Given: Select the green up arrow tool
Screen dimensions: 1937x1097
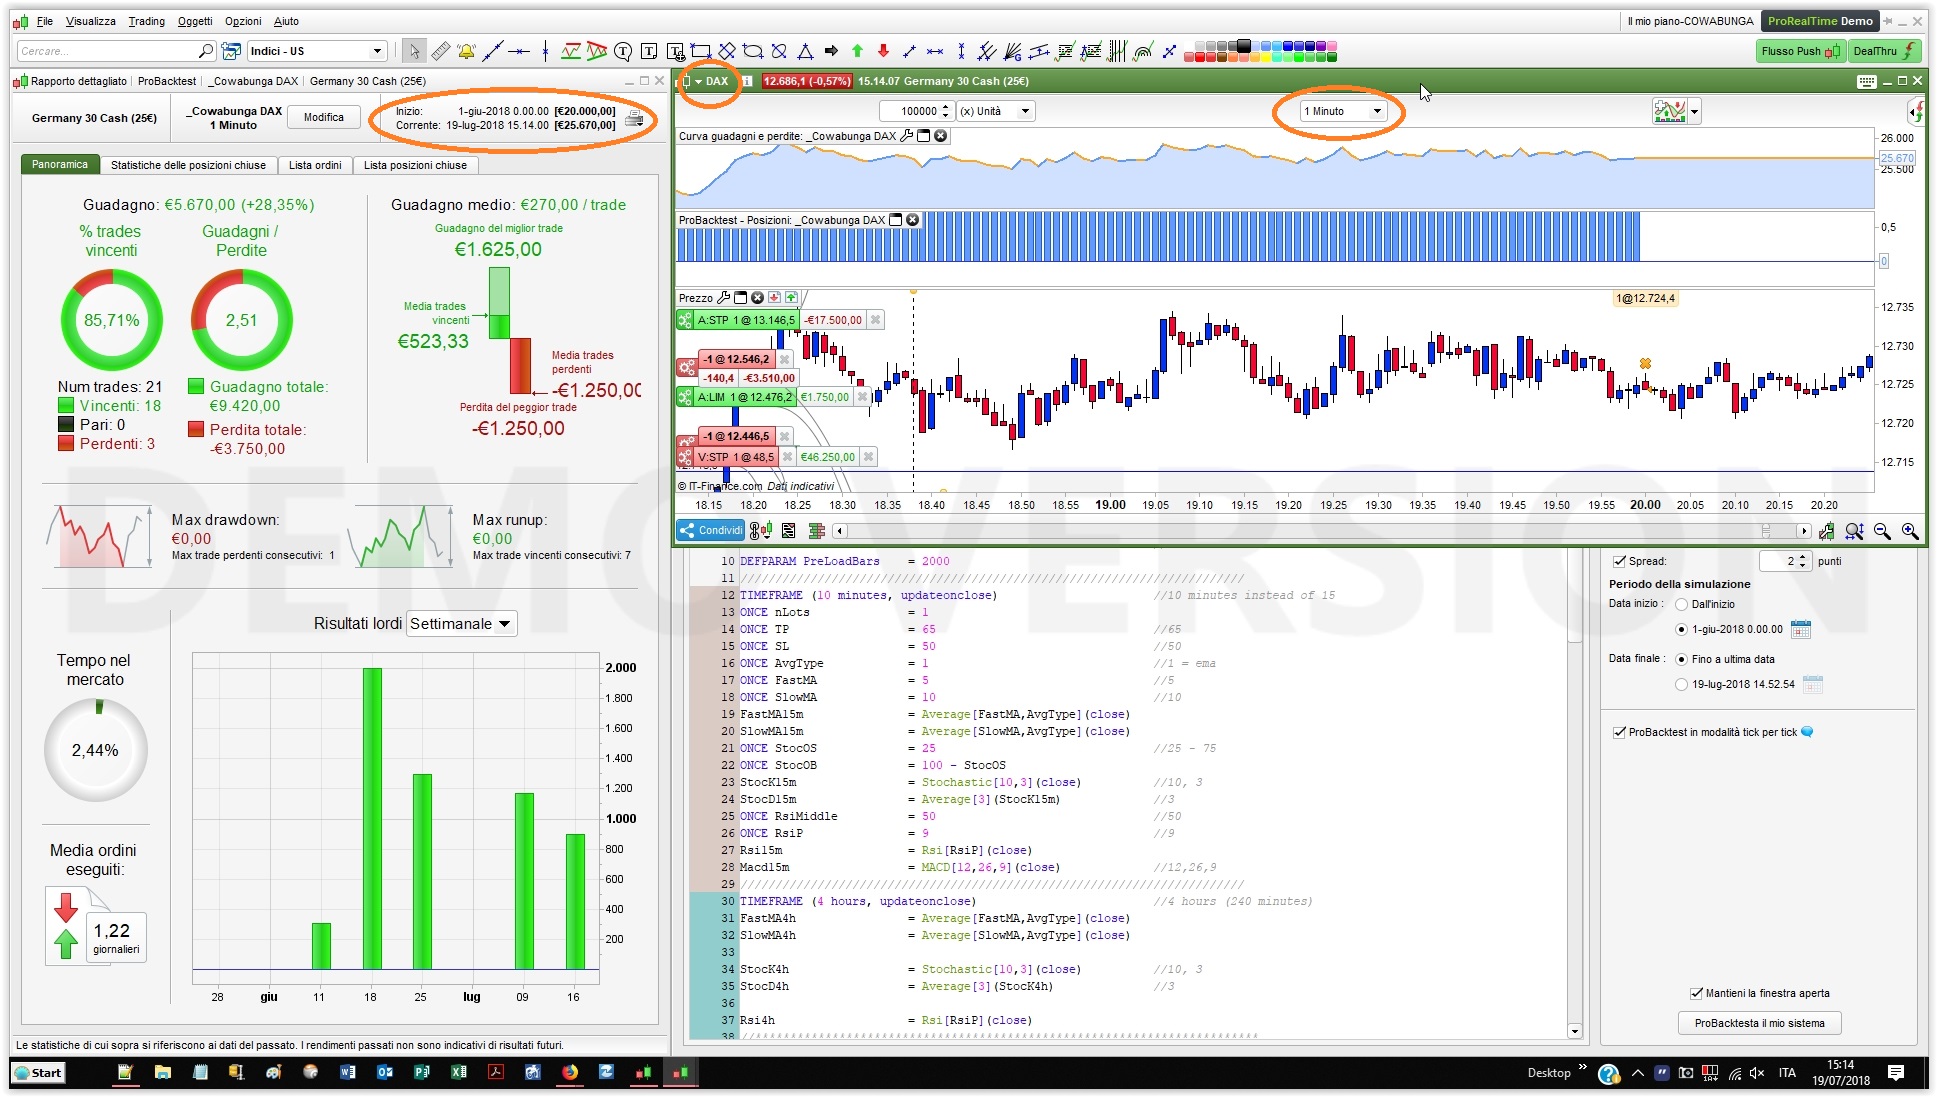Looking at the screenshot, I should coord(857,51).
